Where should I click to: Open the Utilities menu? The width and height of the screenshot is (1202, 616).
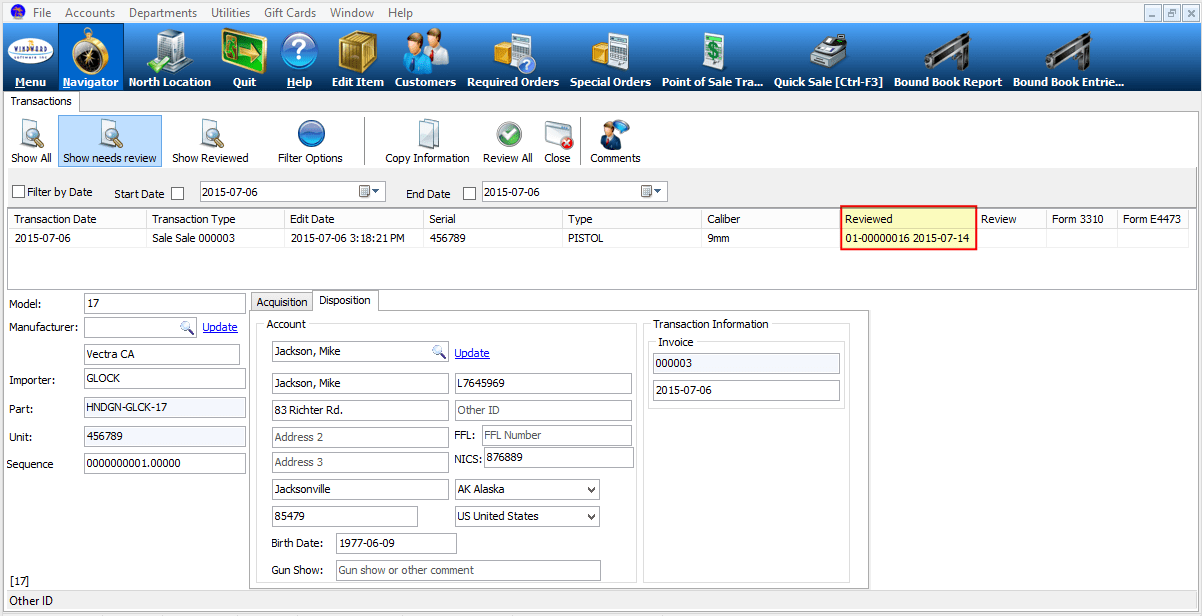tap(231, 13)
